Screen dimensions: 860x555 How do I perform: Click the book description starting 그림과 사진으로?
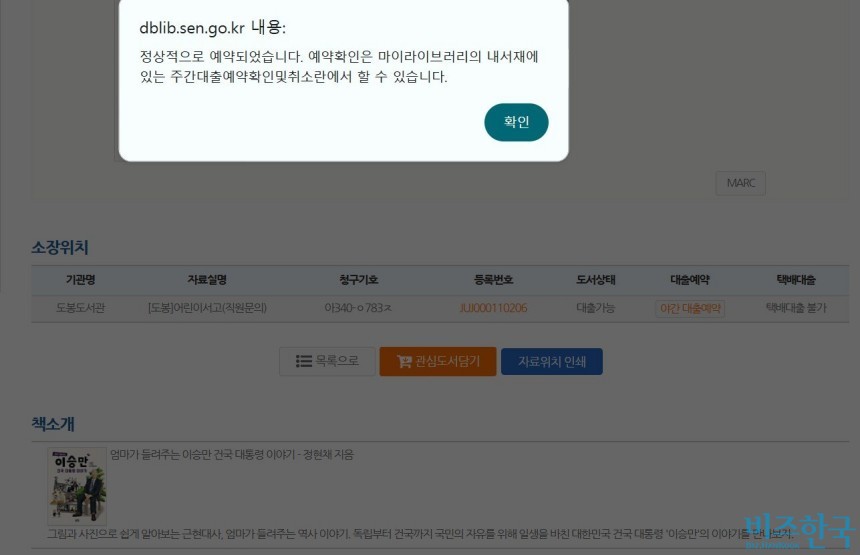point(418,533)
